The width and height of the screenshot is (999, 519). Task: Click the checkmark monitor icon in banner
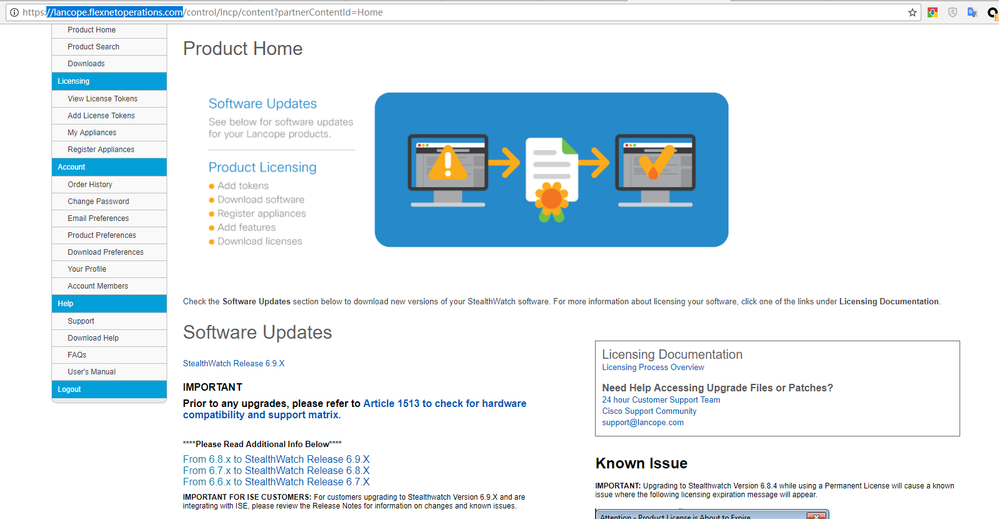pos(655,170)
